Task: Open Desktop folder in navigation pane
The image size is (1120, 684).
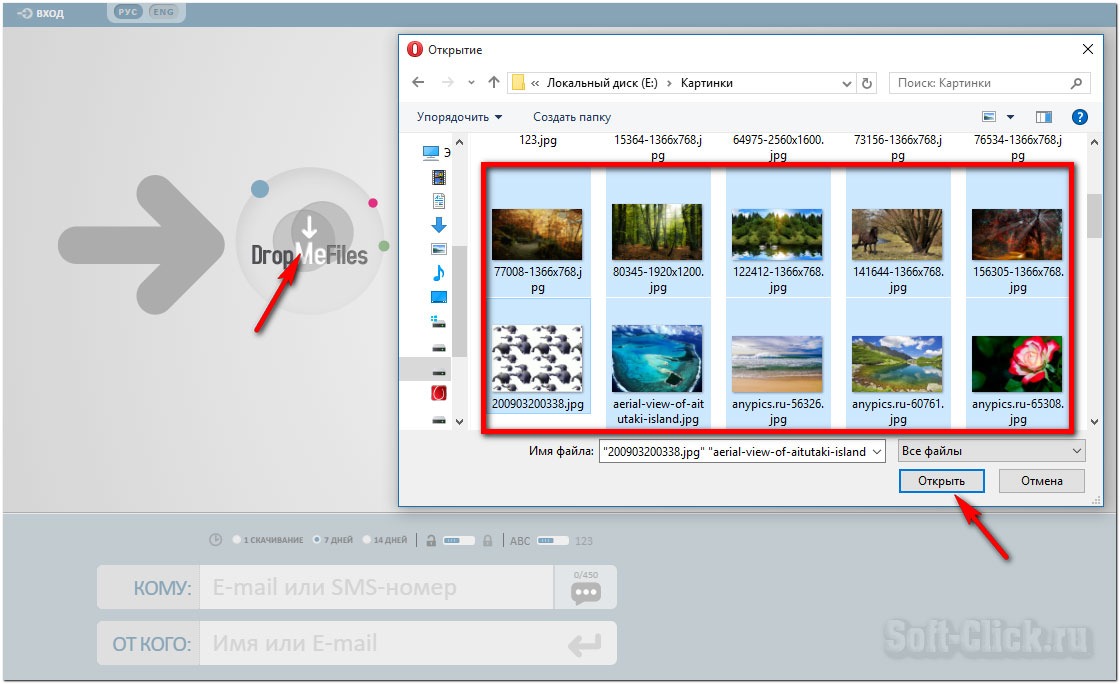Action: pyautogui.click(x=439, y=297)
